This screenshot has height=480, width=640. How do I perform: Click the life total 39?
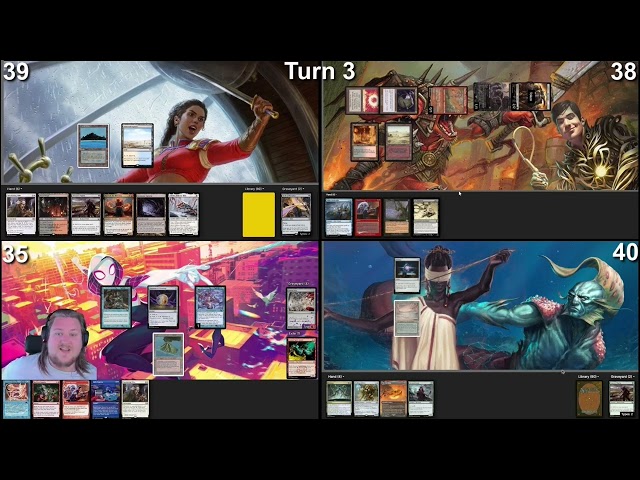click(16, 71)
